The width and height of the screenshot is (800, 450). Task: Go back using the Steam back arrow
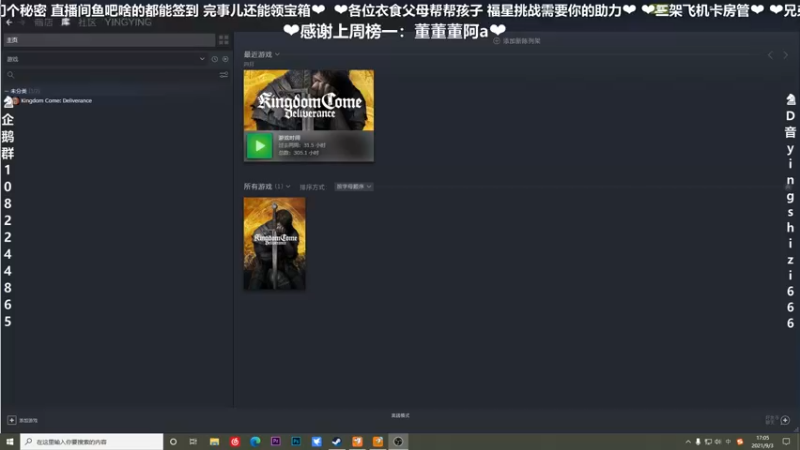[x=9, y=22]
